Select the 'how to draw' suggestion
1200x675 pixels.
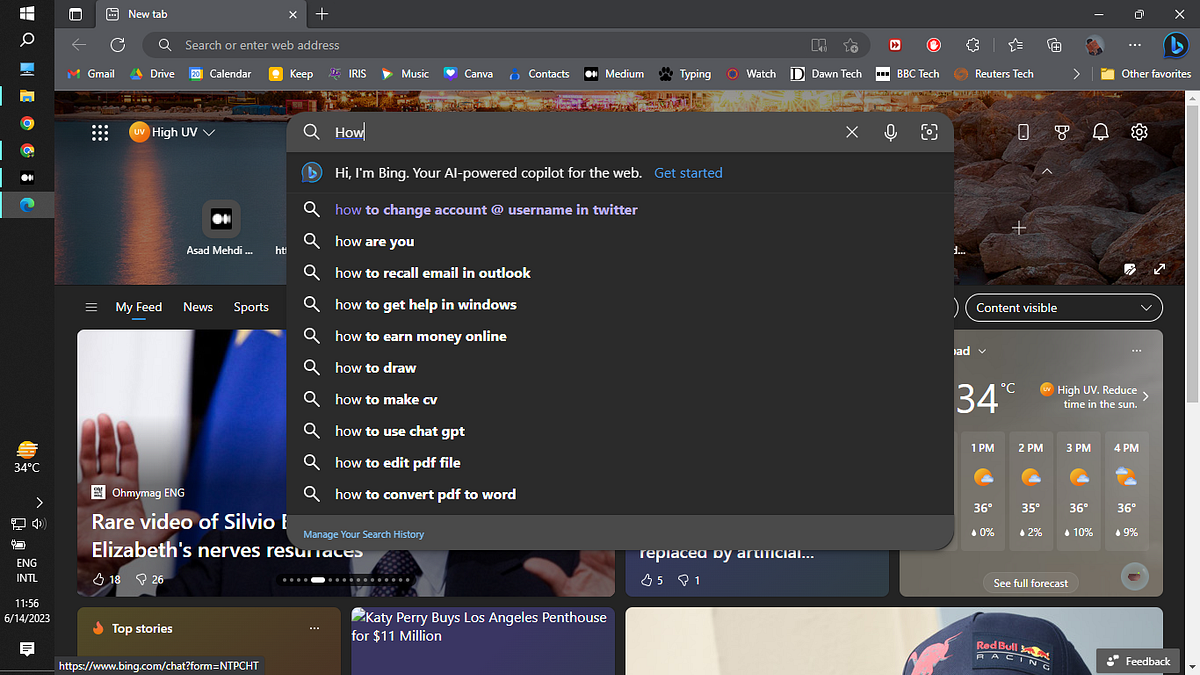(x=373, y=367)
